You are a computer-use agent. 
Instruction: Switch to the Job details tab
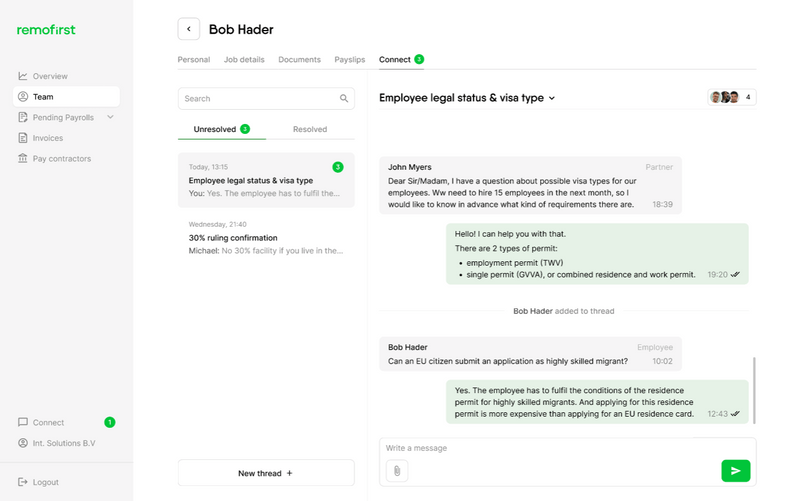(244, 60)
